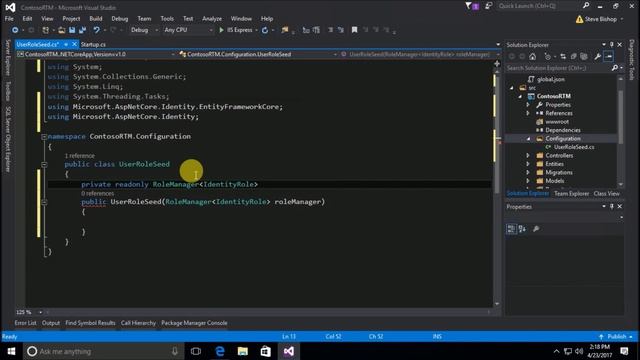Start debugging with the green IIS Express play button

(x=221, y=30)
